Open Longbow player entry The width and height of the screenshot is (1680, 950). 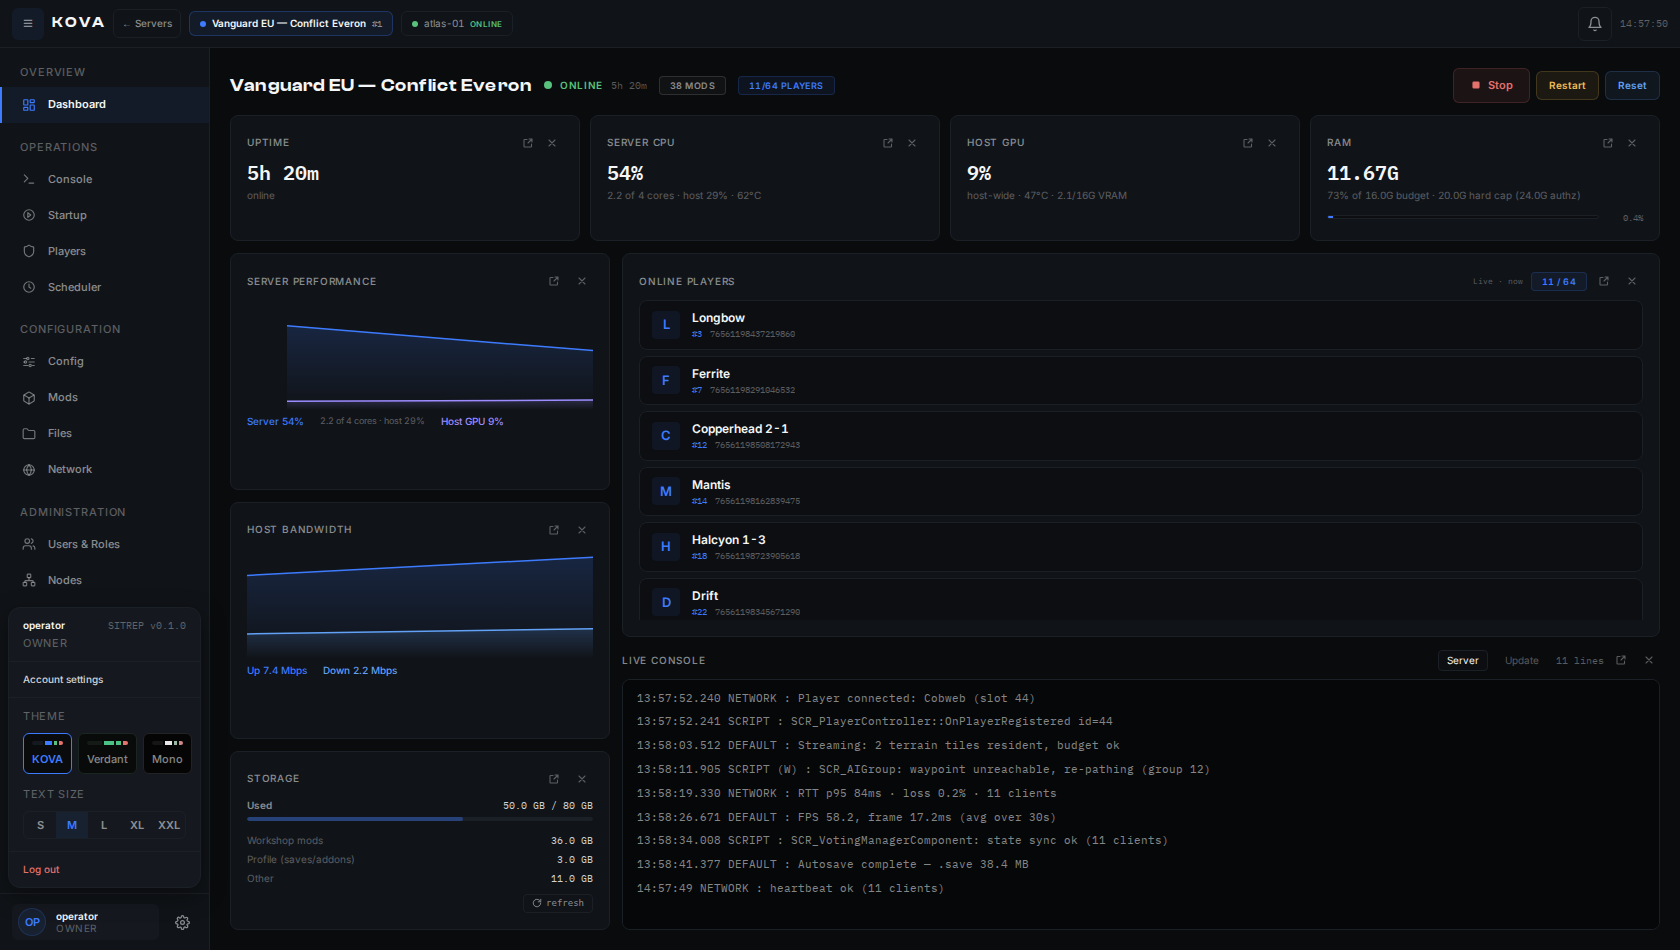[1140, 325]
